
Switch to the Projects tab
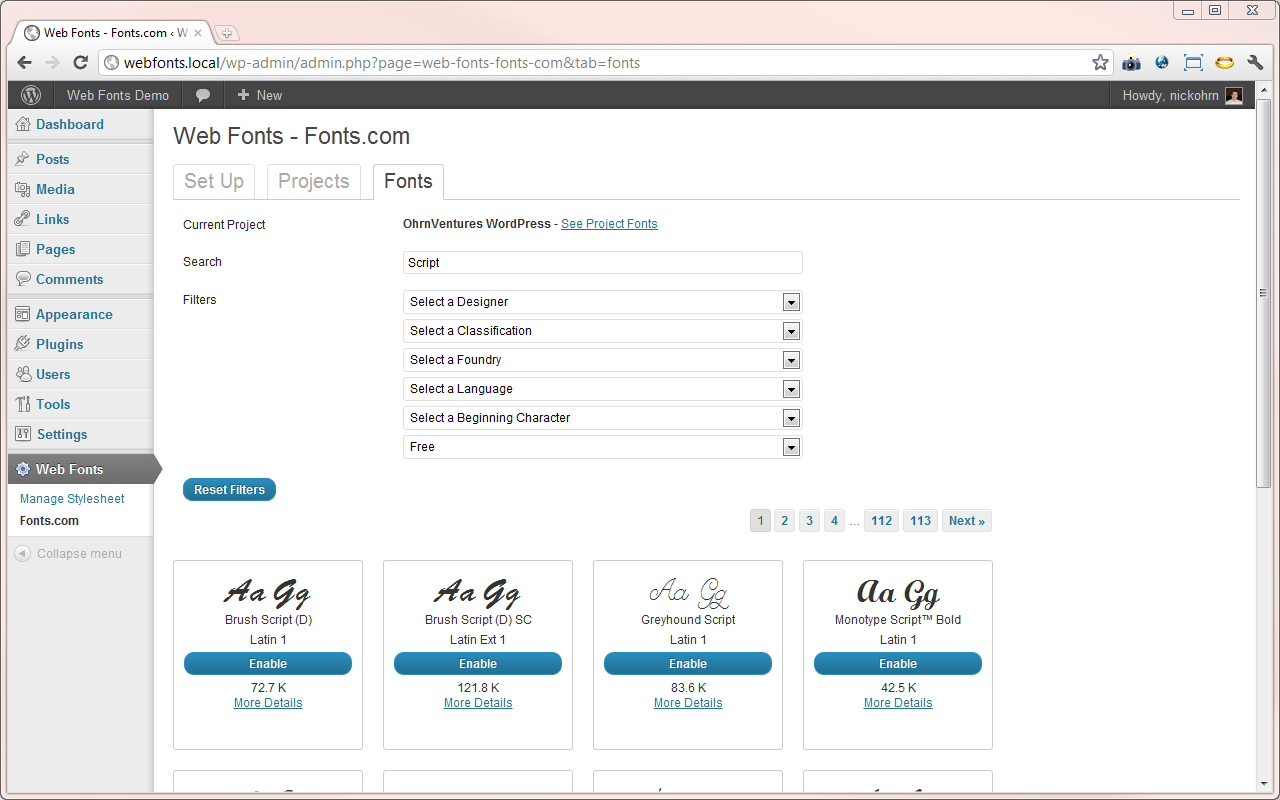pyautogui.click(x=314, y=181)
